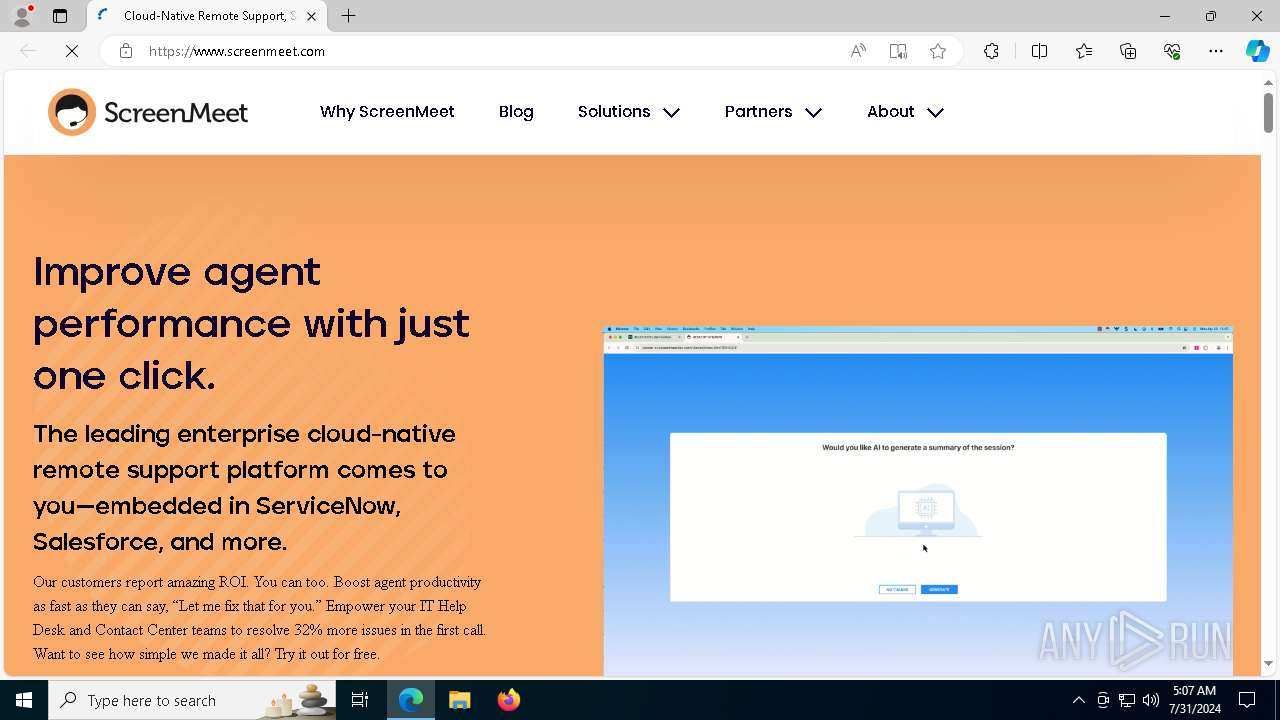Open Browser essentials
Screen dimensions: 1280x720
pyautogui.click(x=1172, y=51)
